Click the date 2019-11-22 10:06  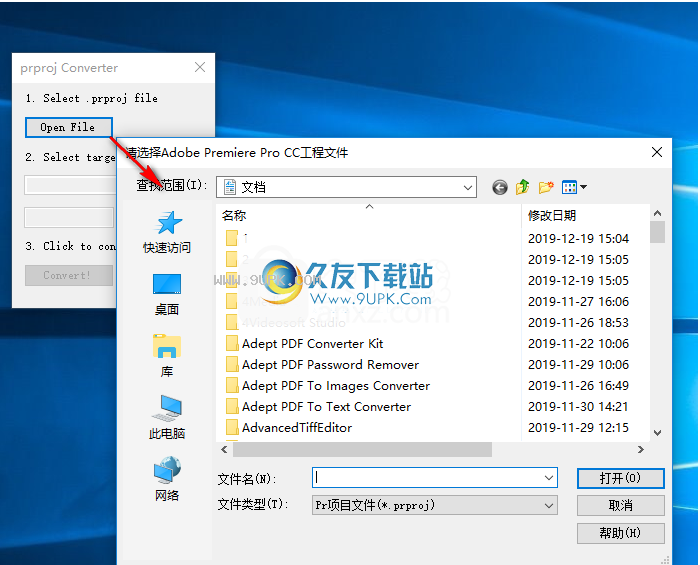click(578, 344)
